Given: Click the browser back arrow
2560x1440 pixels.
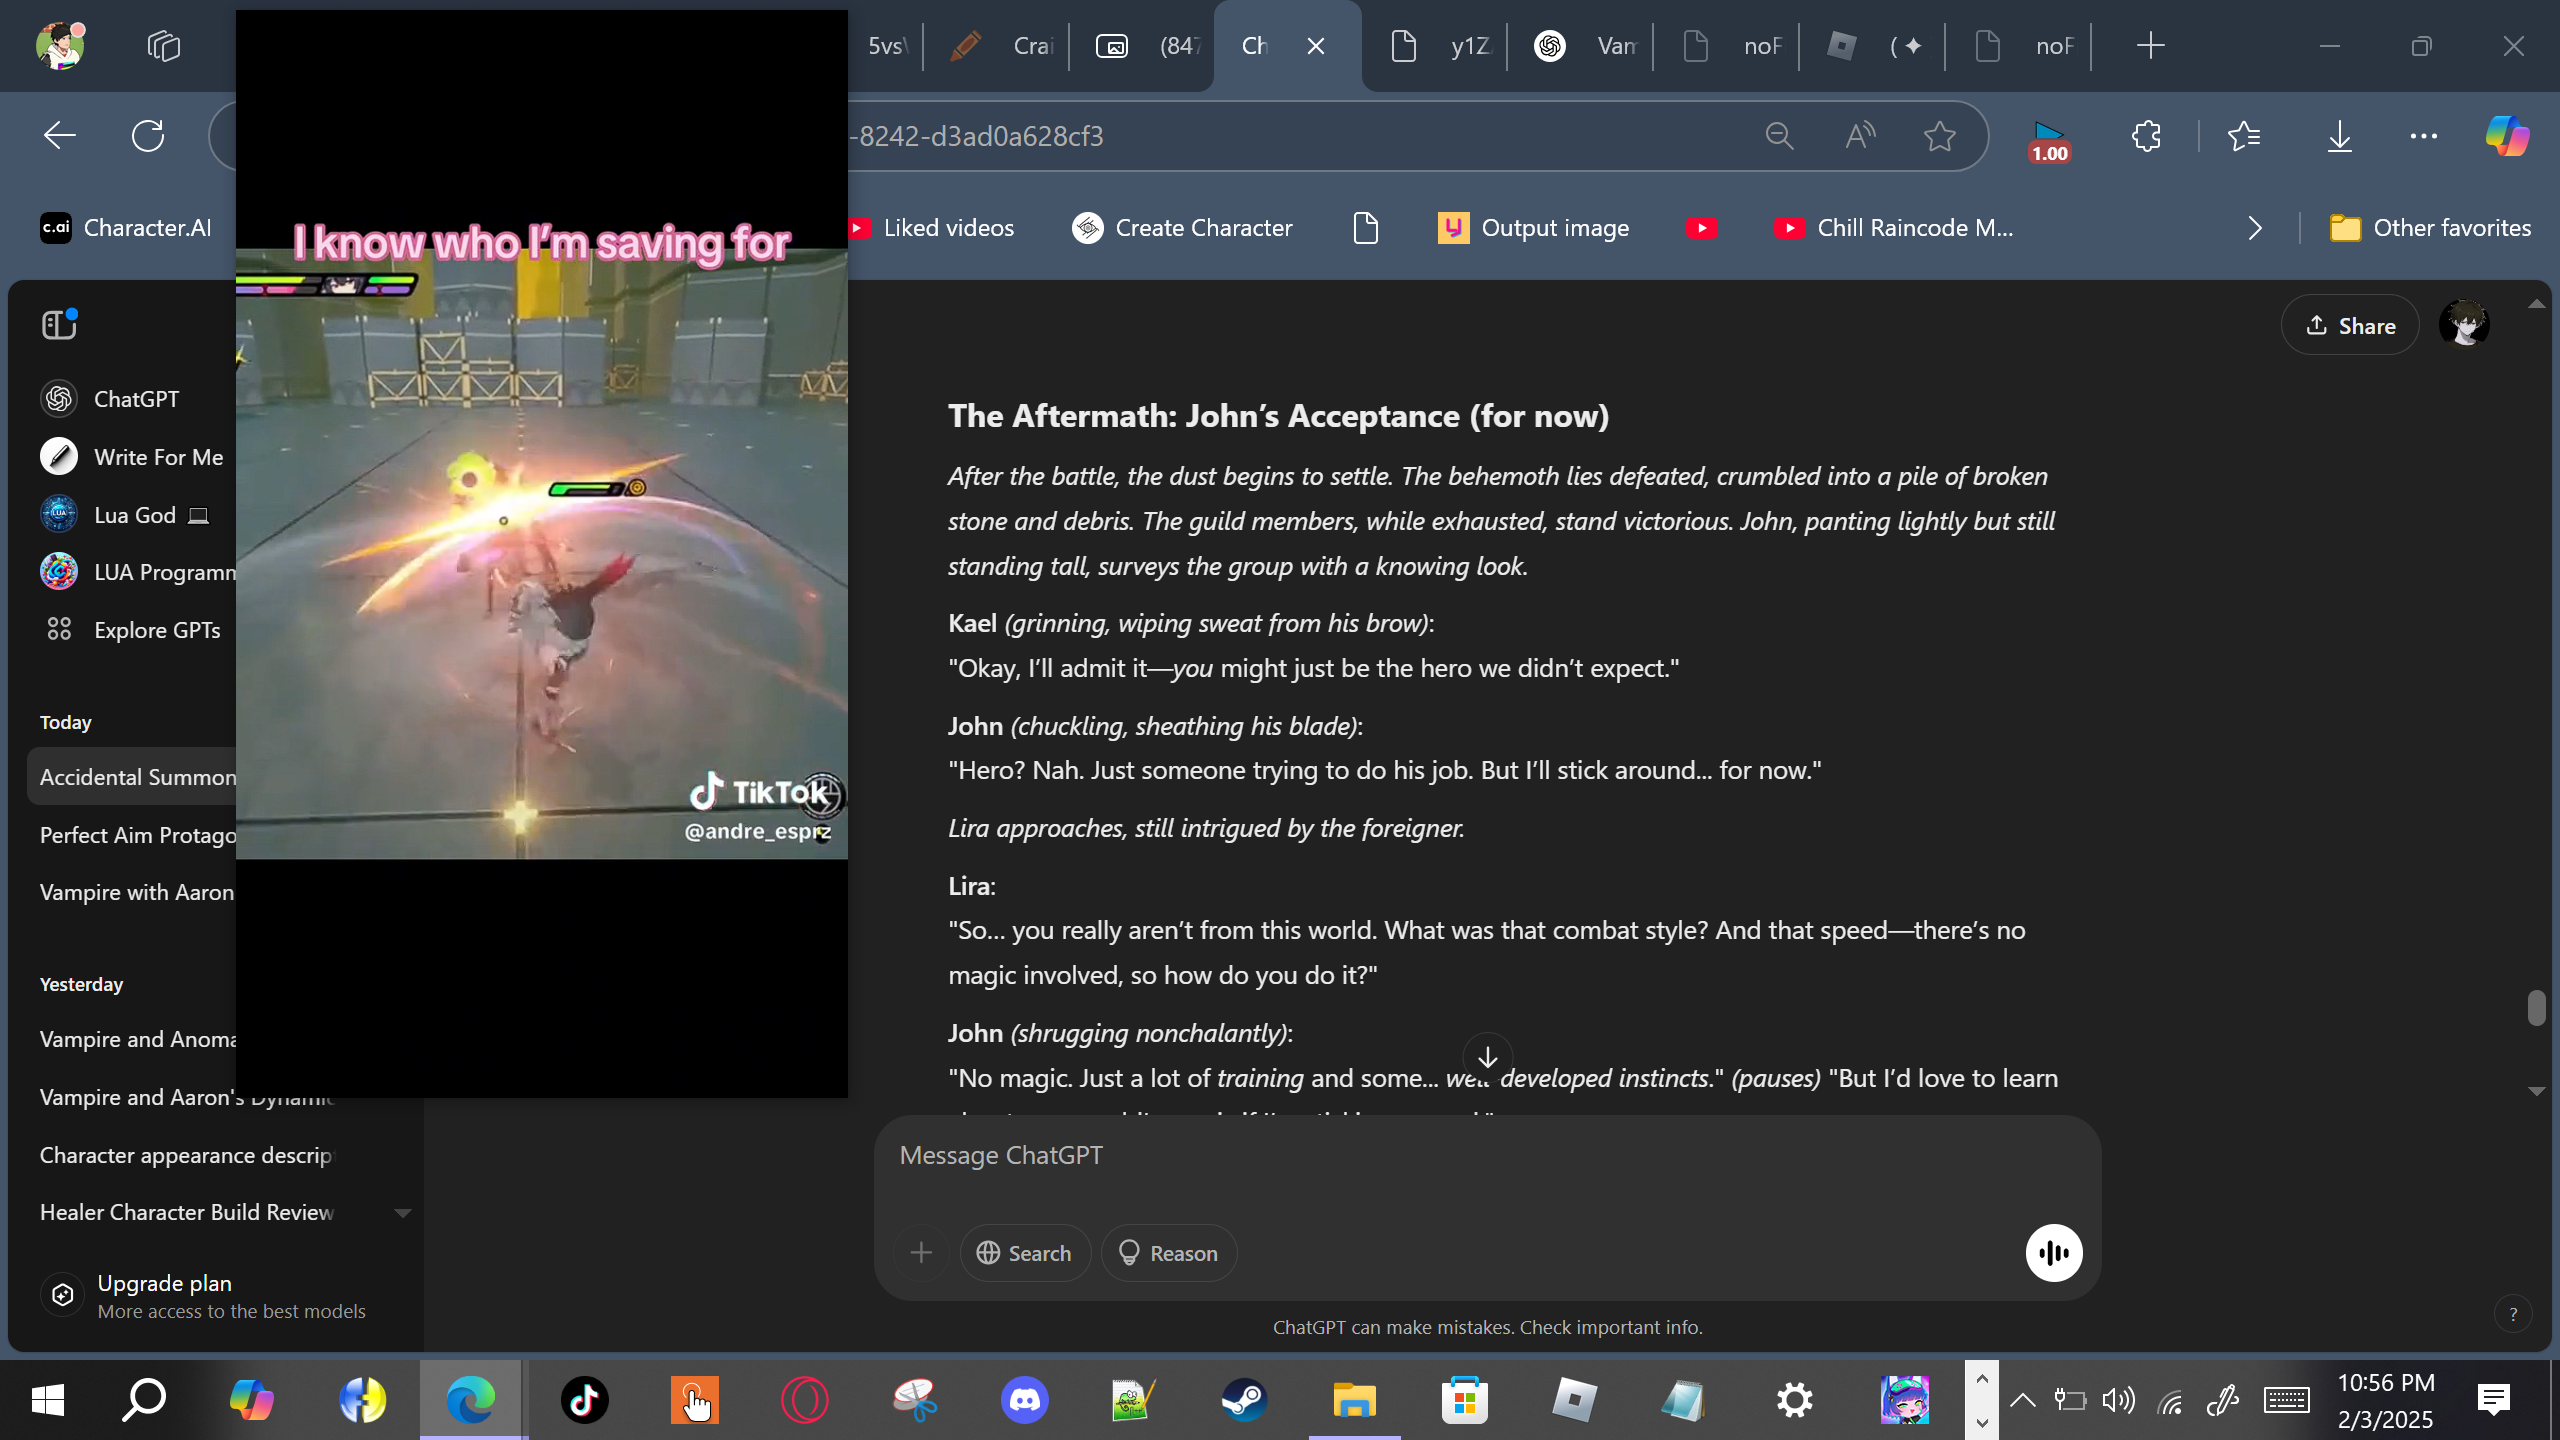Looking at the screenshot, I should (x=60, y=136).
